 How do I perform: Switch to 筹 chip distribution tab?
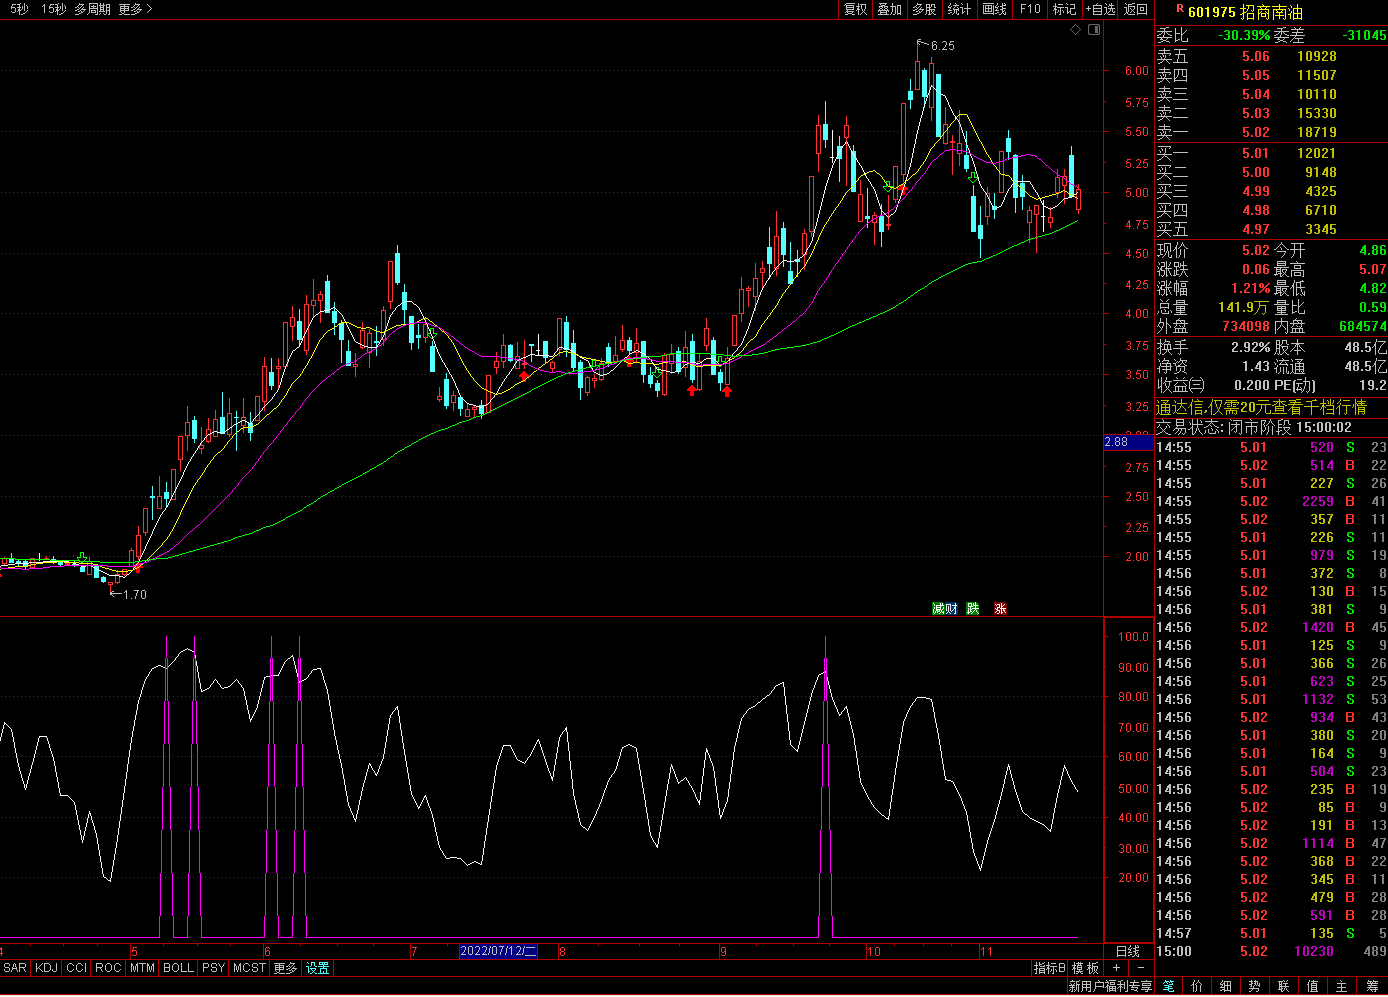point(1372,986)
